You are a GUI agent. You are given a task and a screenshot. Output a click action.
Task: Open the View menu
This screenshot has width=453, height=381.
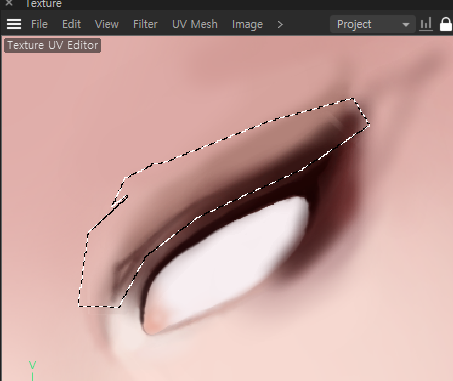pos(107,24)
